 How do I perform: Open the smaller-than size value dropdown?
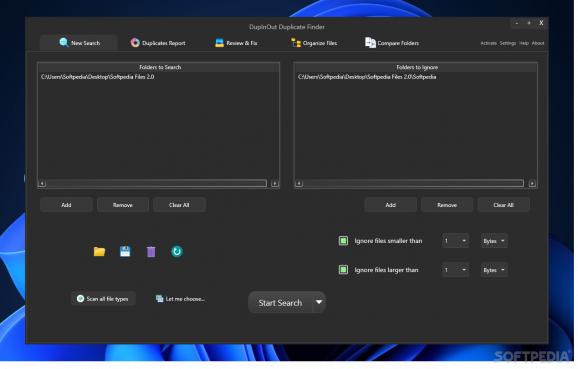[456, 241]
